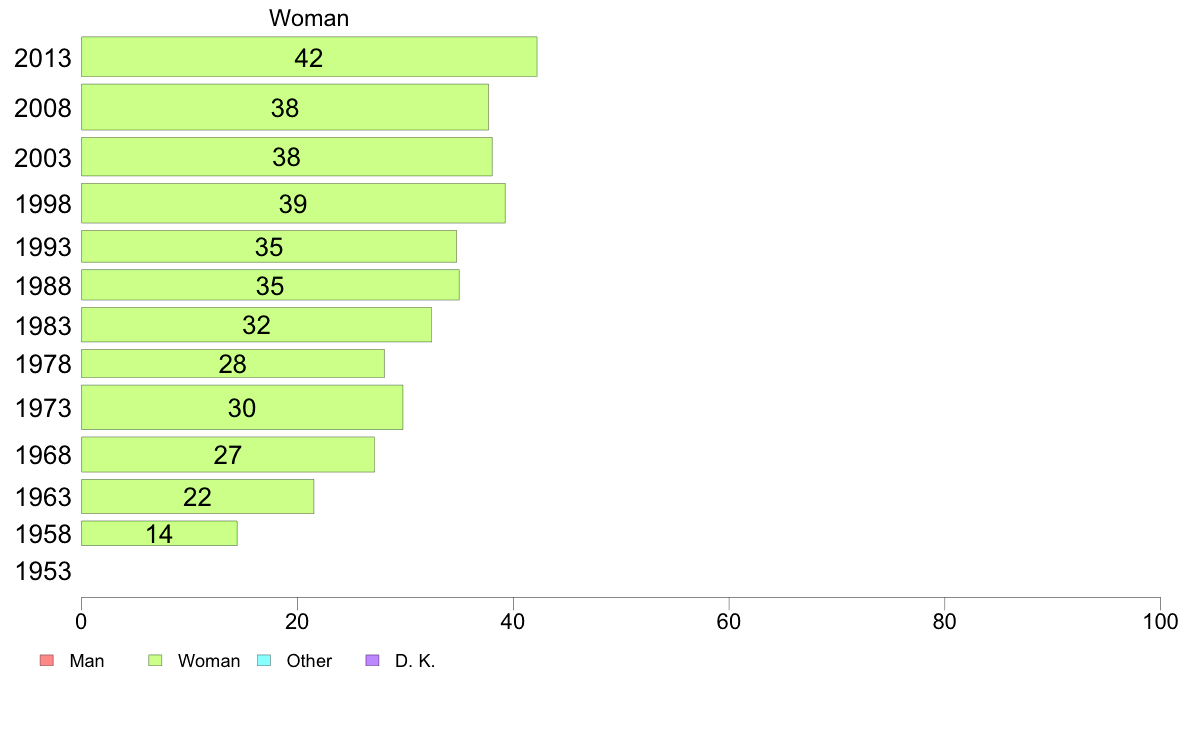Select the 1963 bar showing 22
The height and width of the screenshot is (736, 1188).
(x=197, y=496)
